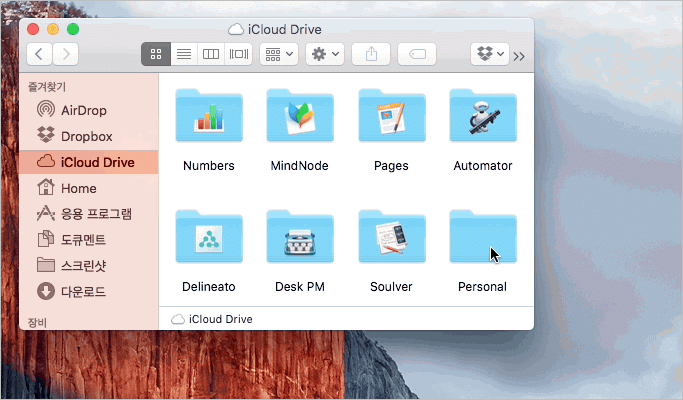The width and height of the screenshot is (683, 400).
Task: Select the Delineato folder icon
Action: (209, 237)
